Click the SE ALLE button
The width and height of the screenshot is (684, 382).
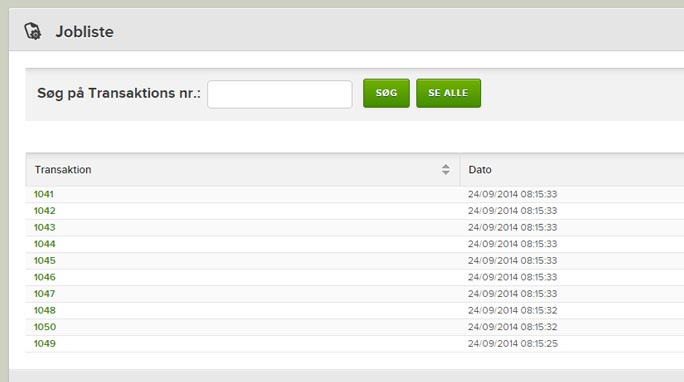coord(448,93)
